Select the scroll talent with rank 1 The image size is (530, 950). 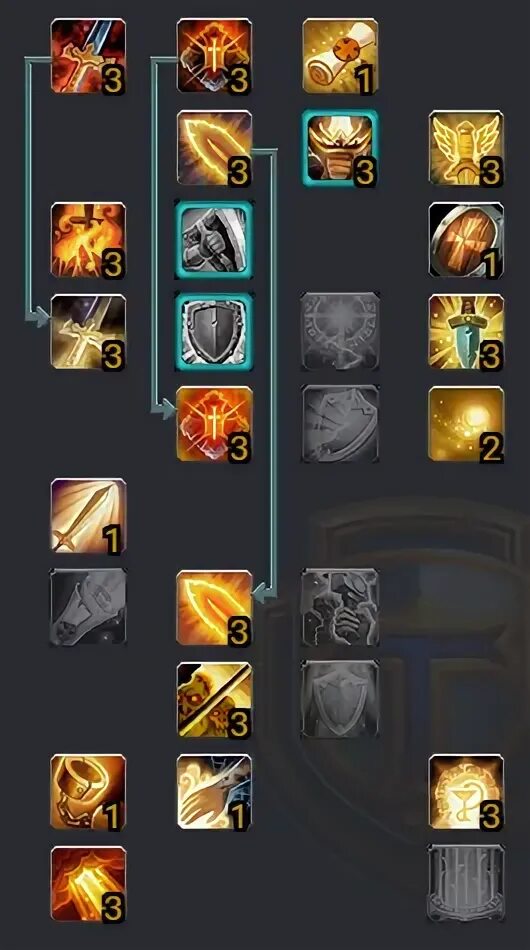click(340, 56)
